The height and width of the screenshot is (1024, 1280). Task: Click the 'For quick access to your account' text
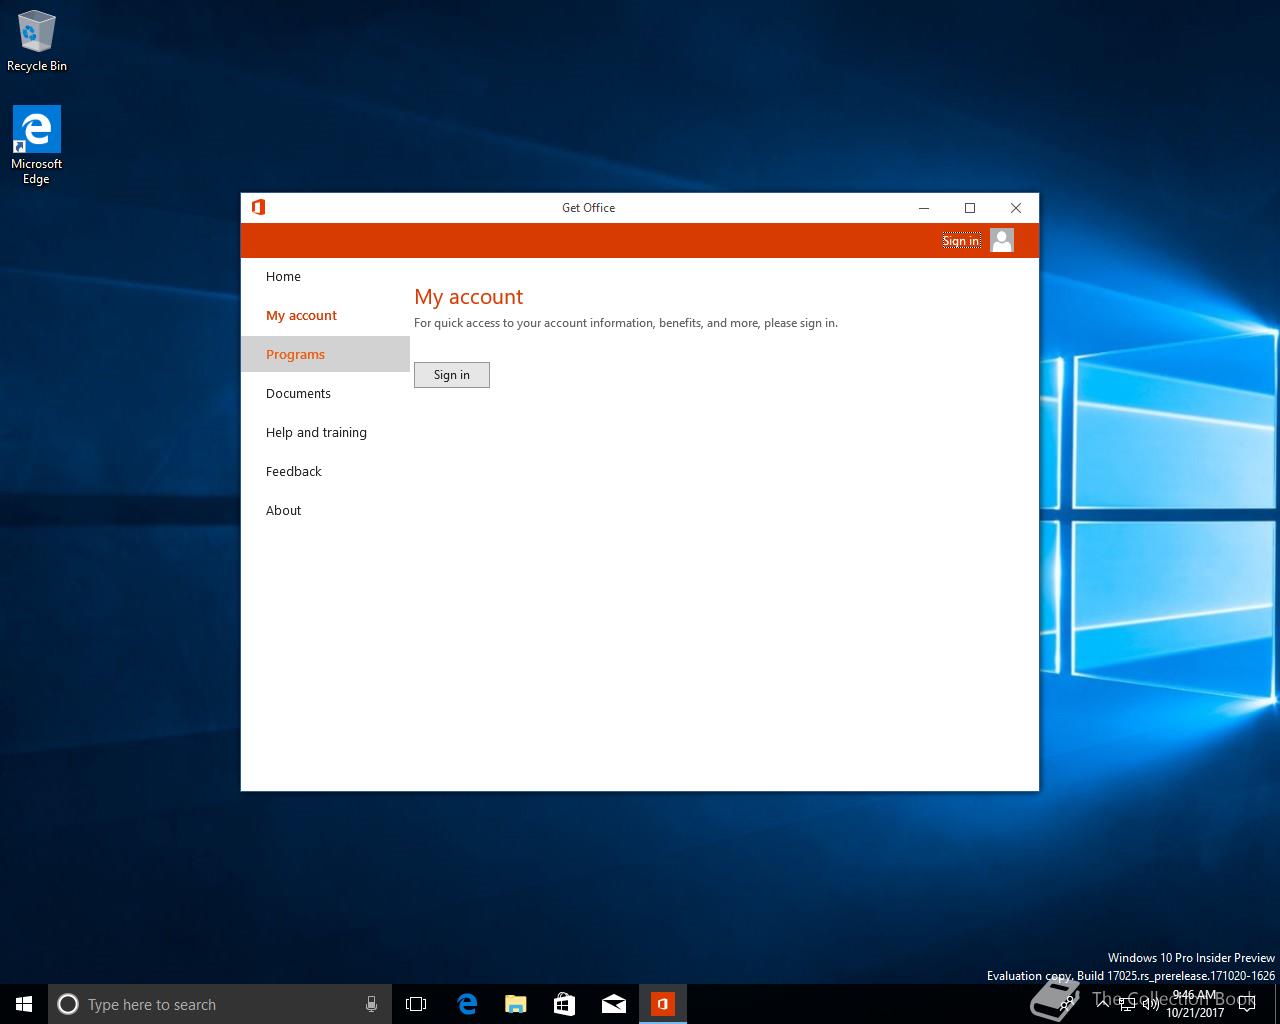click(626, 323)
